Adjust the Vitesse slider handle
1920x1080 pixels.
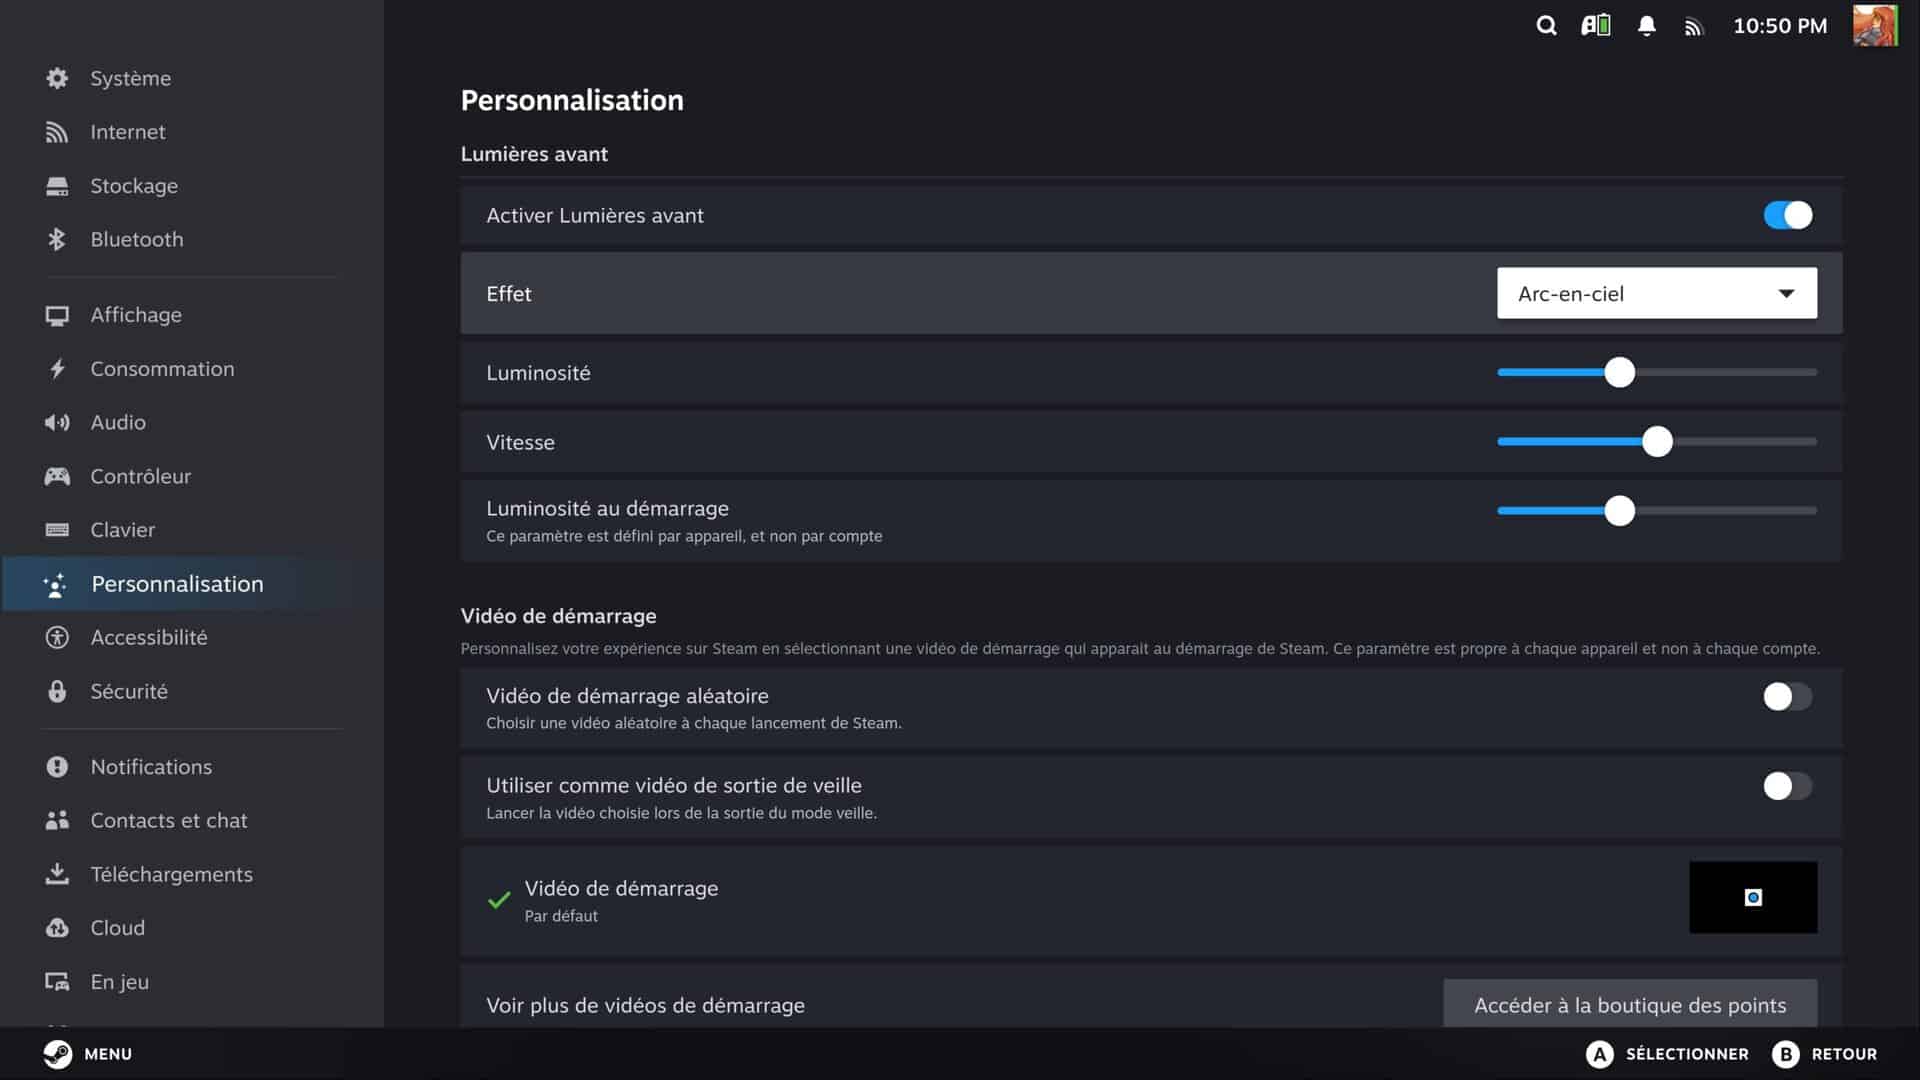(x=1657, y=441)
